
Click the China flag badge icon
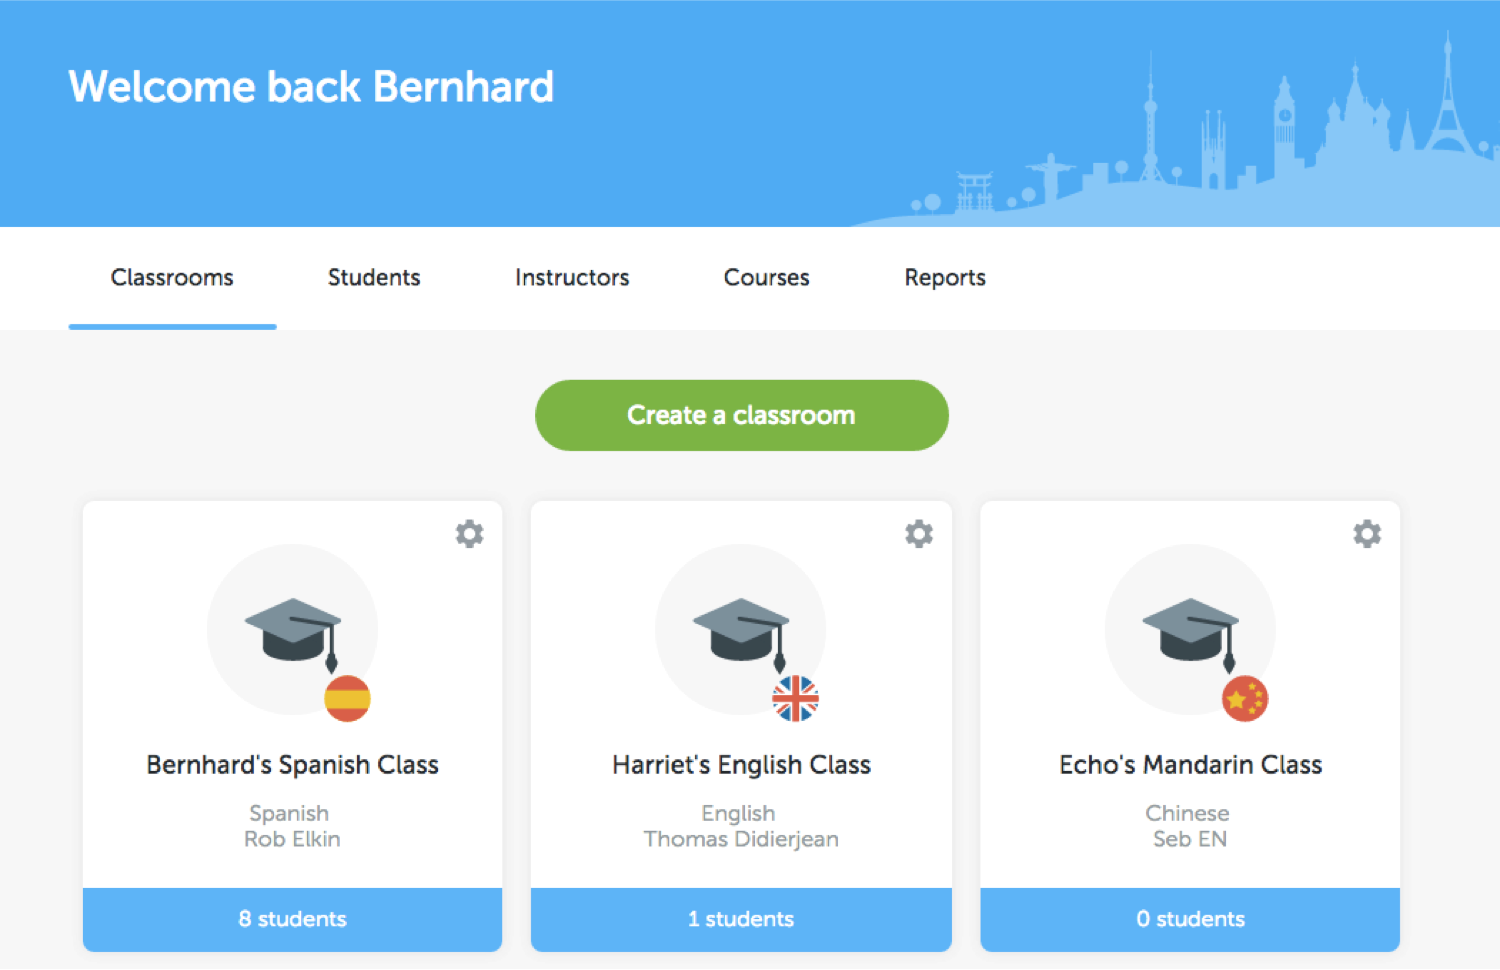1245,698
